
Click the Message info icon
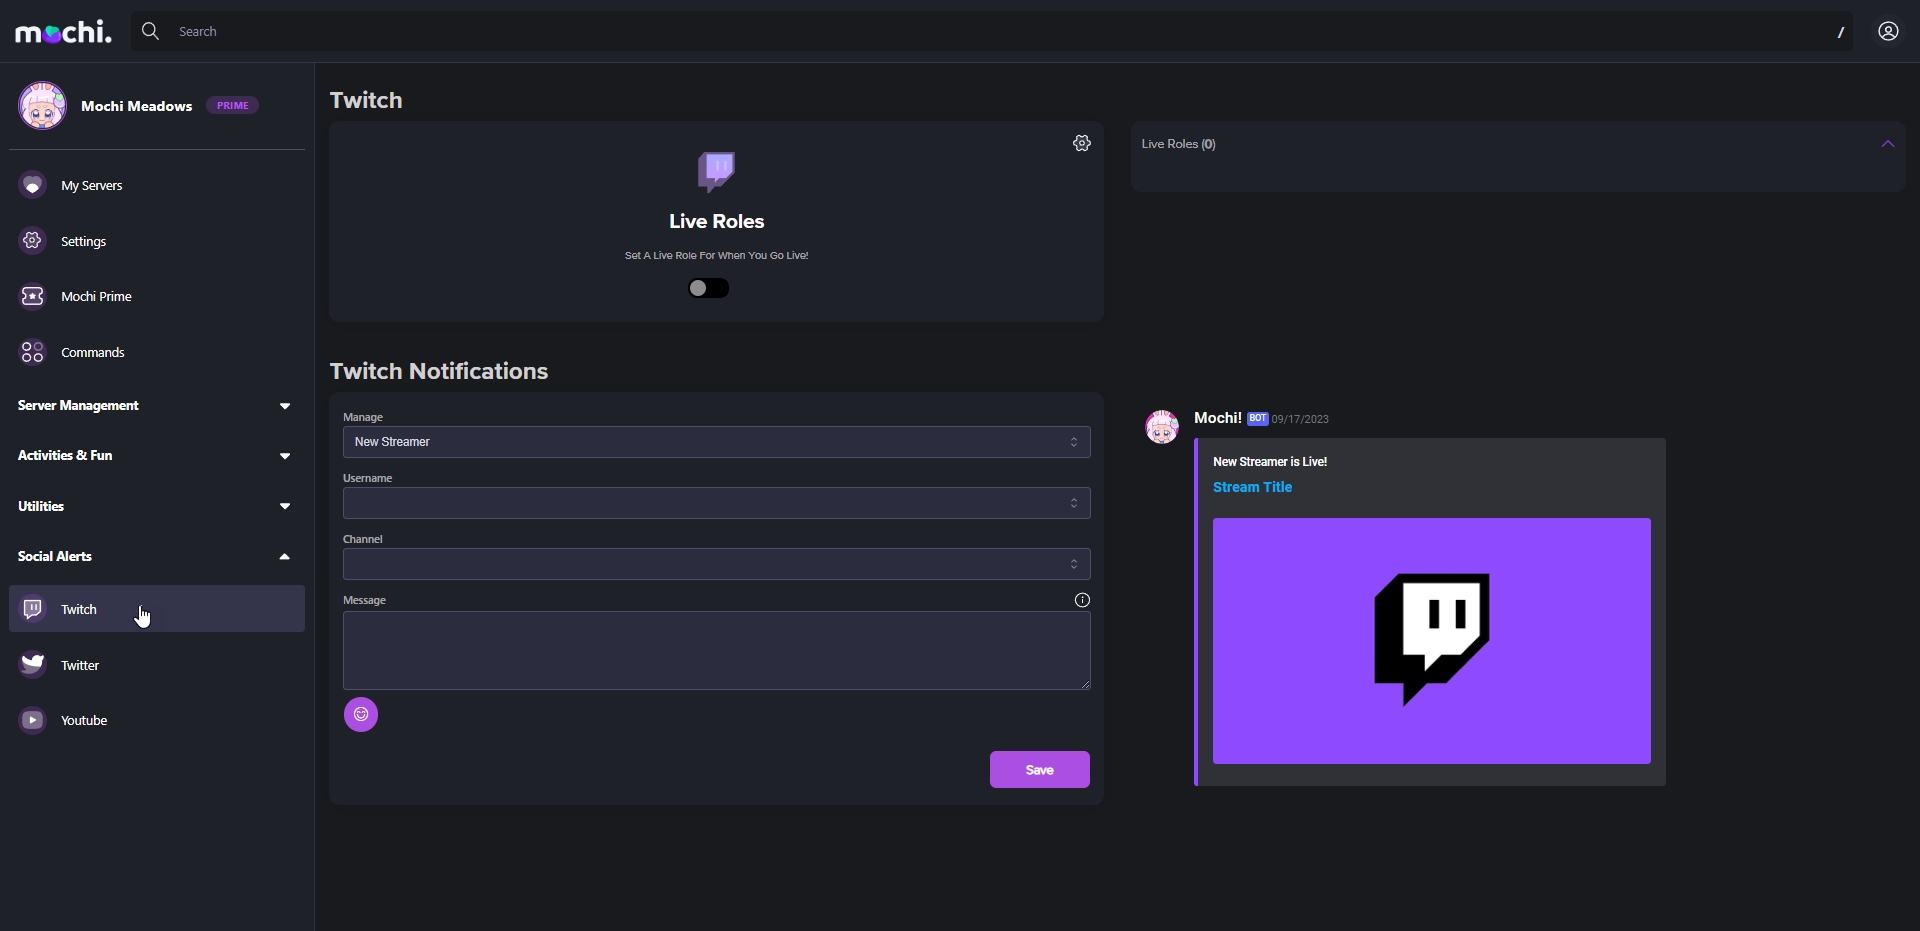point(1081,600)
